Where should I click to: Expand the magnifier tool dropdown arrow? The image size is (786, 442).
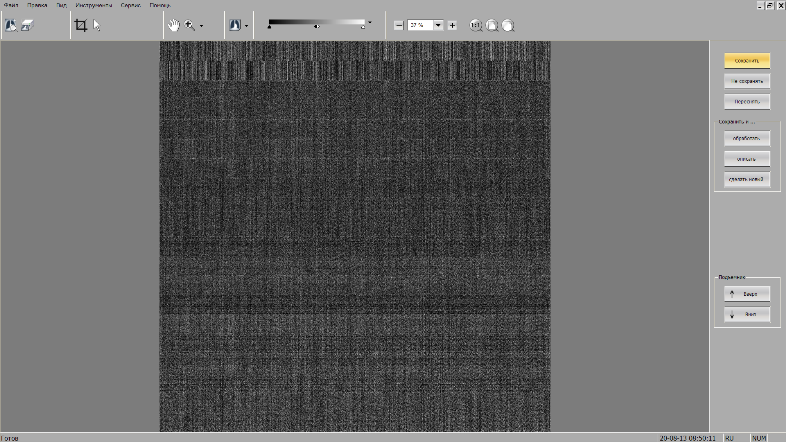(x=201, y=26)
